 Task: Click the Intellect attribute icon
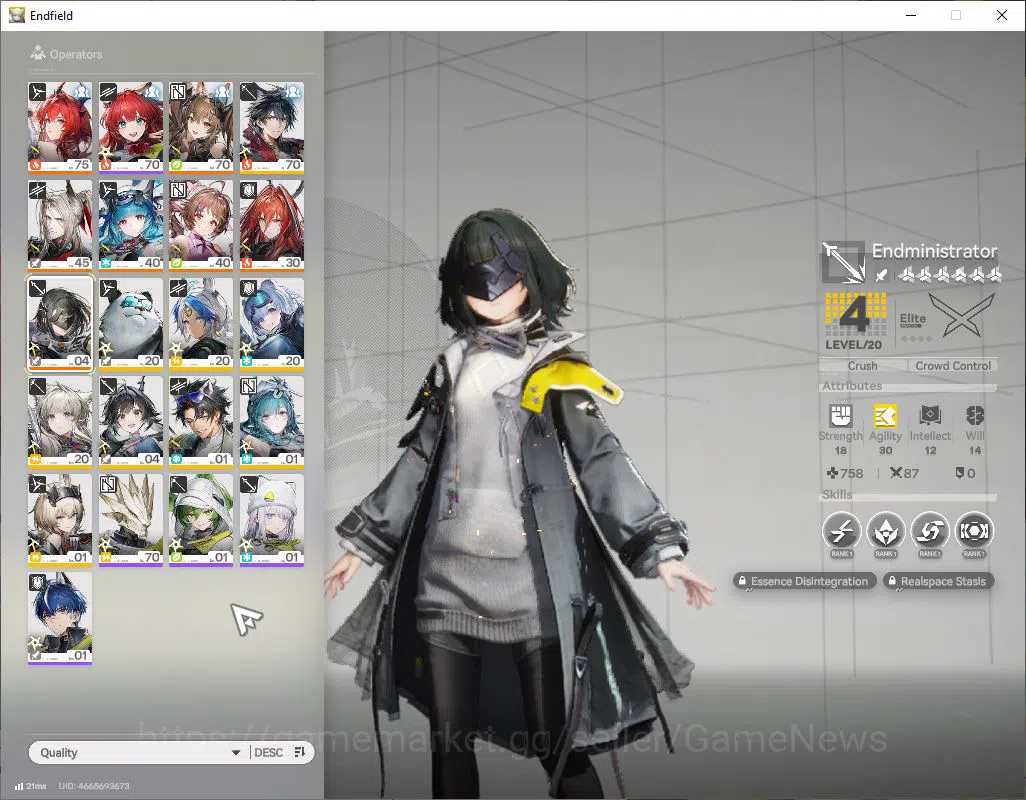point(930,415)
